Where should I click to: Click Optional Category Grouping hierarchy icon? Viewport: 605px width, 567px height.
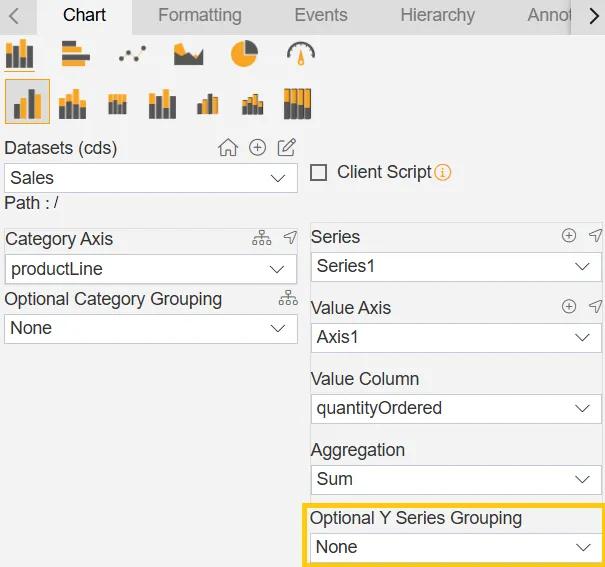(x=288, y=298)
